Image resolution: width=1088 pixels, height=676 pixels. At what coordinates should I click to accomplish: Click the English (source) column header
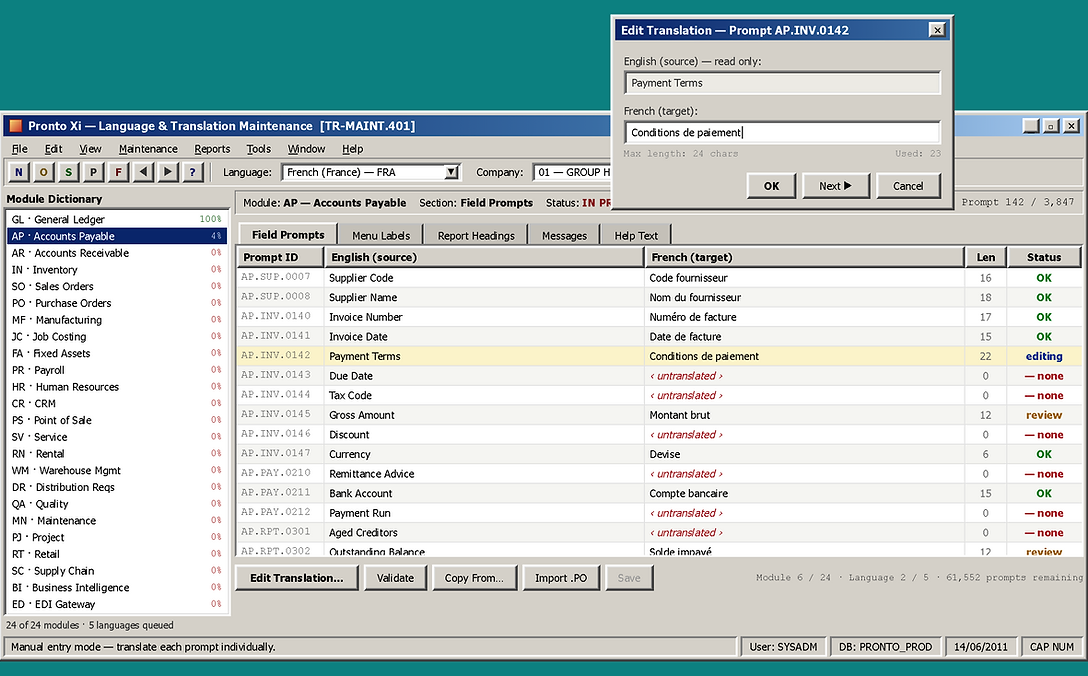tap(484, 257)
